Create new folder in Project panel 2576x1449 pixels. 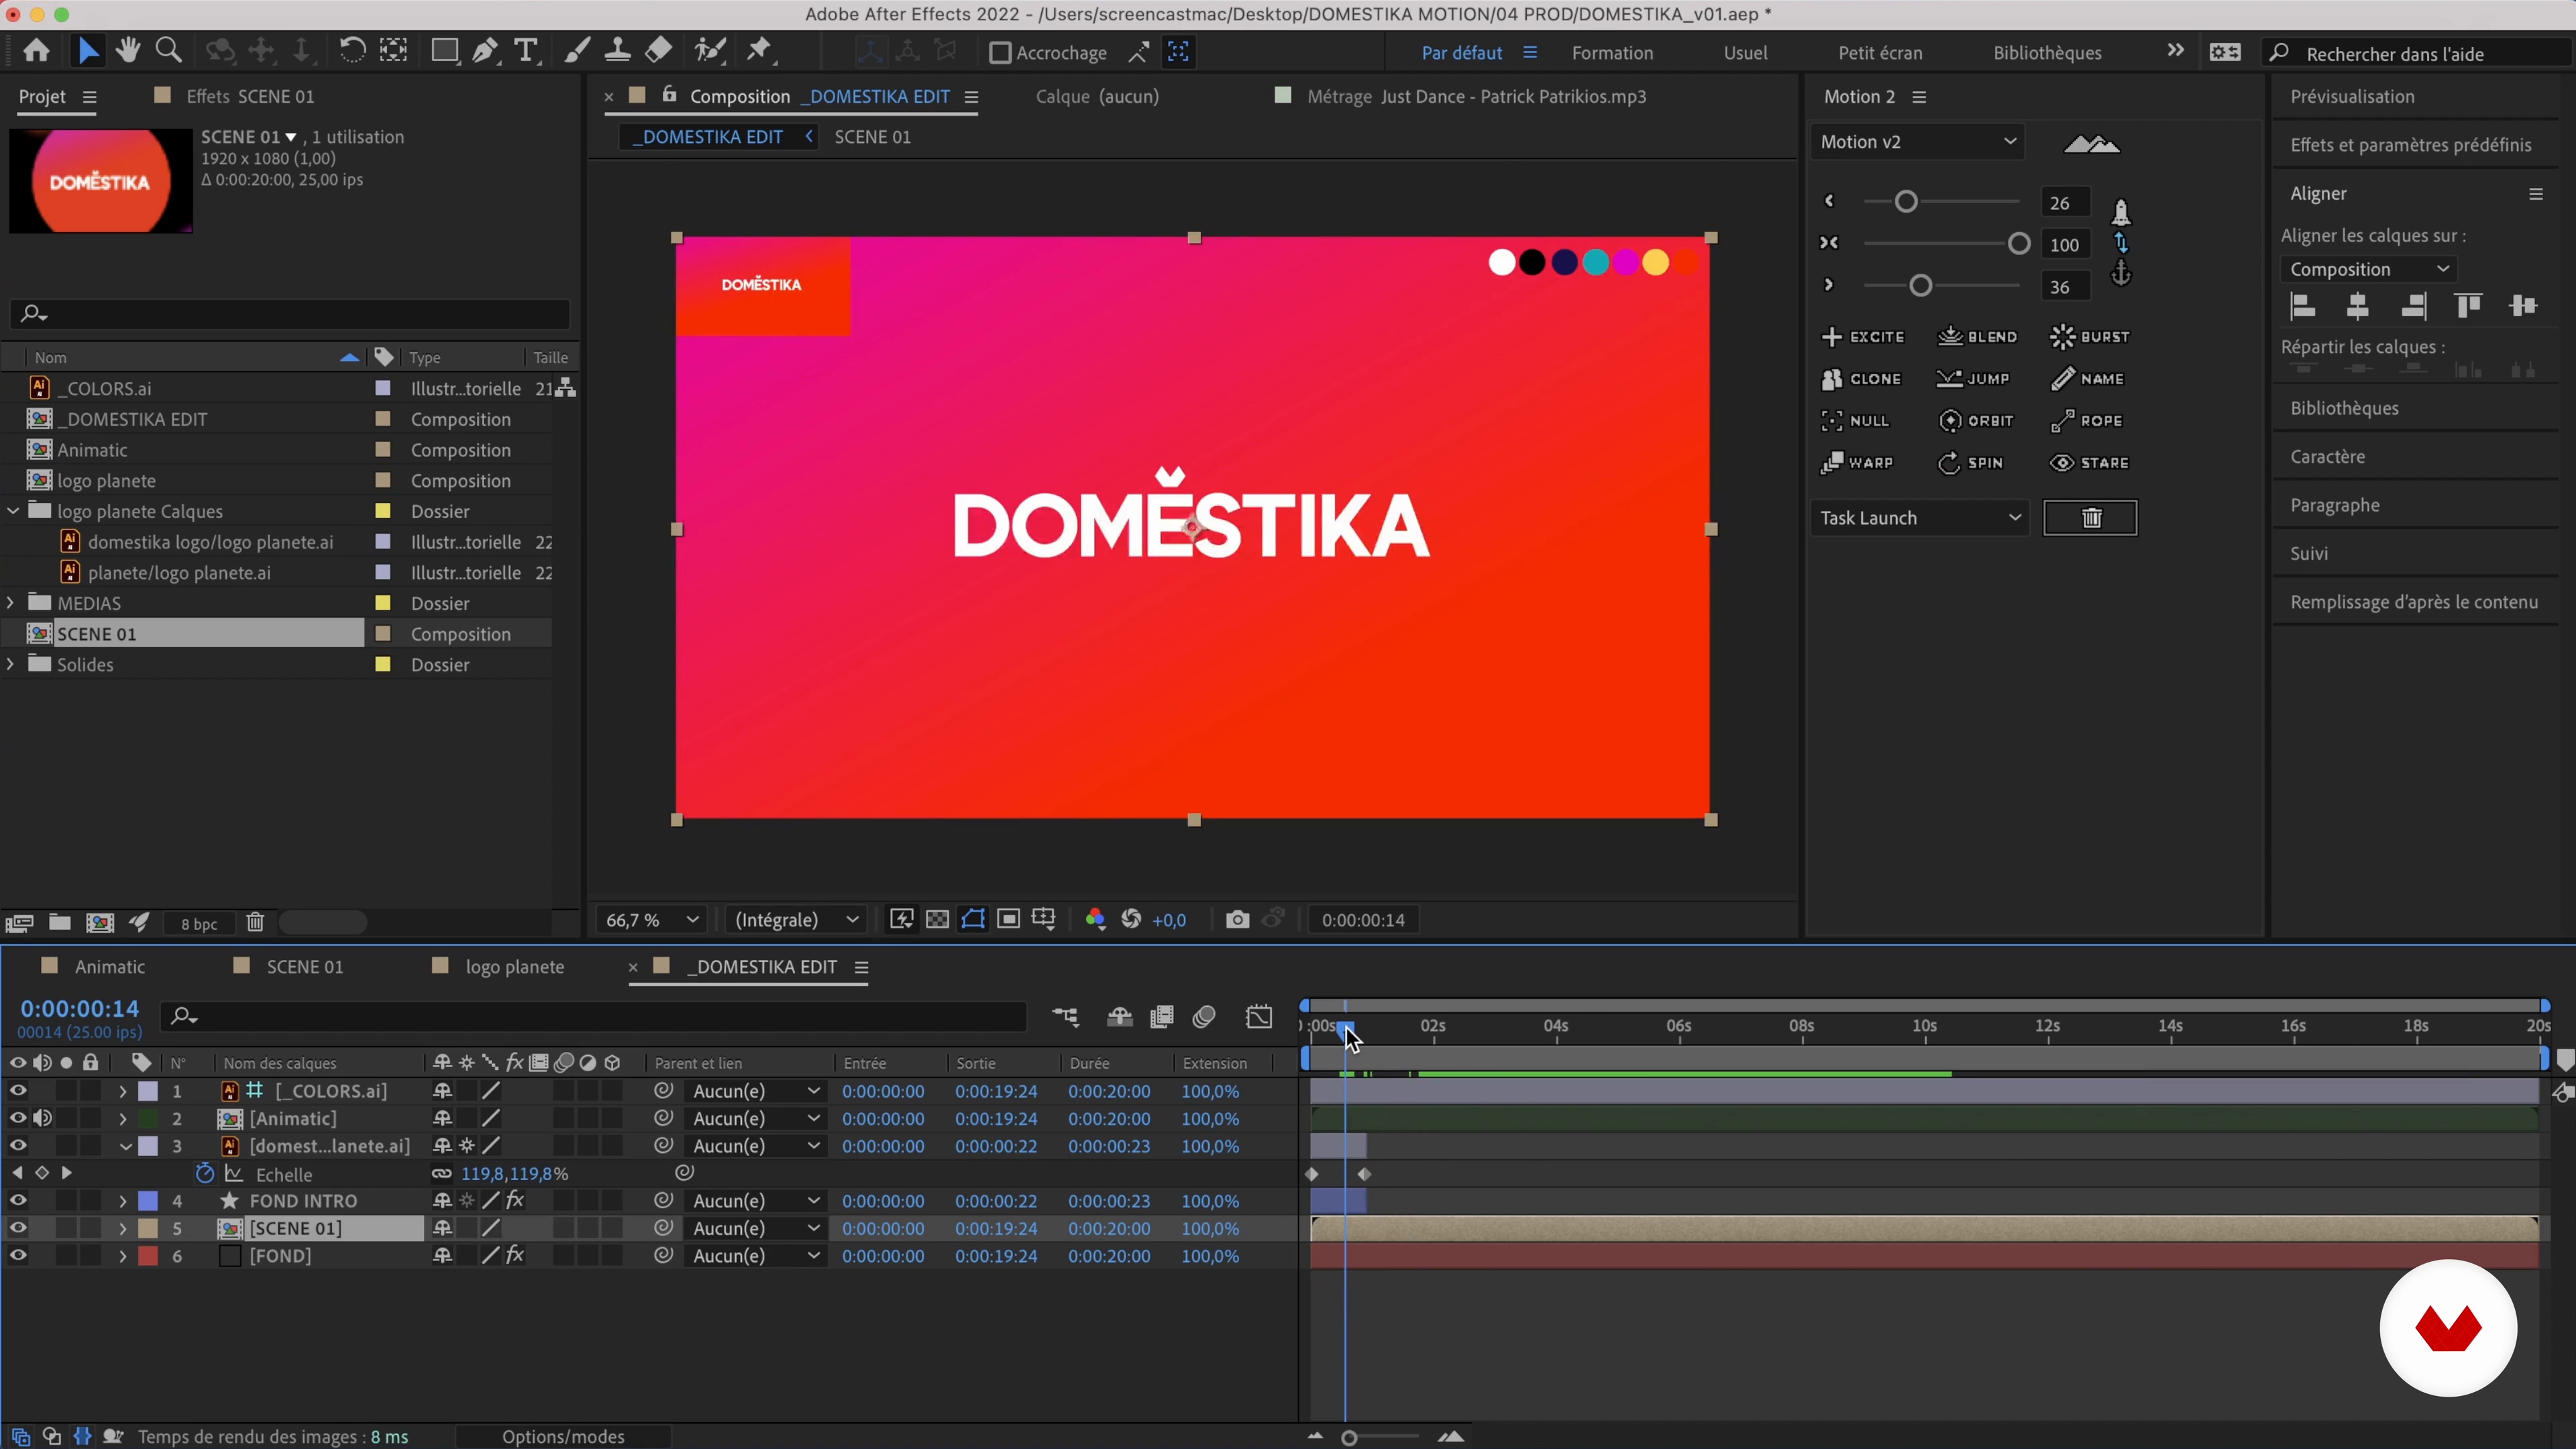(x=60, y=923)
